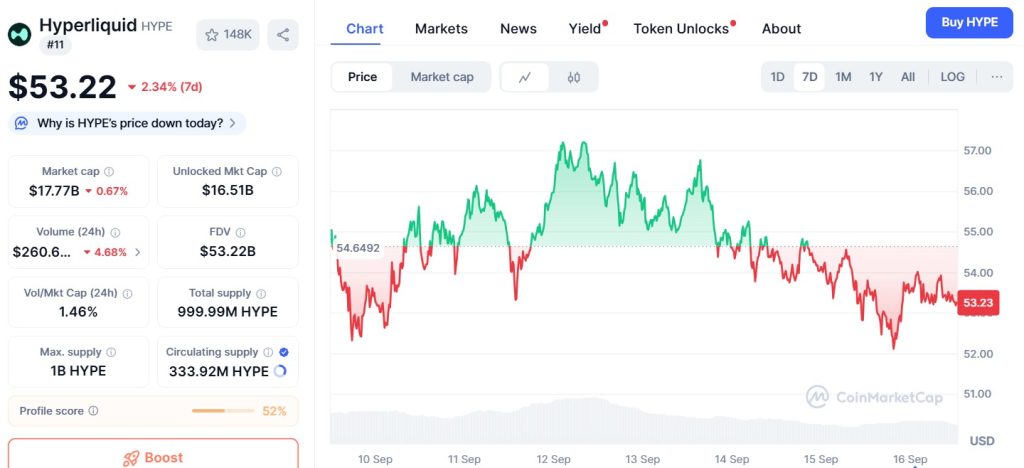Toggle chart to Price view
1024x468 pixels.
362,77
